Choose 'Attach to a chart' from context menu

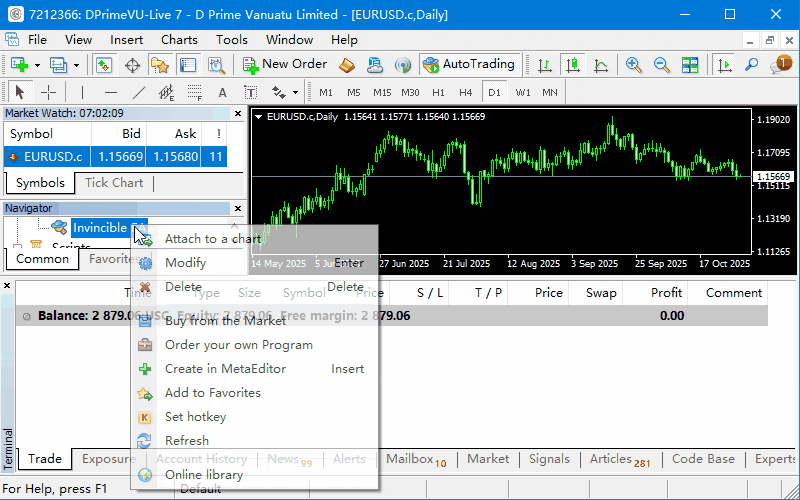click(x=212, y=239)
